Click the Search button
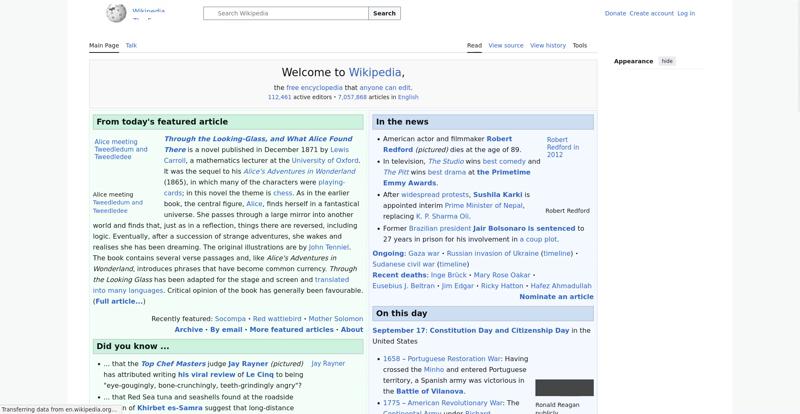 coord(384,13)
